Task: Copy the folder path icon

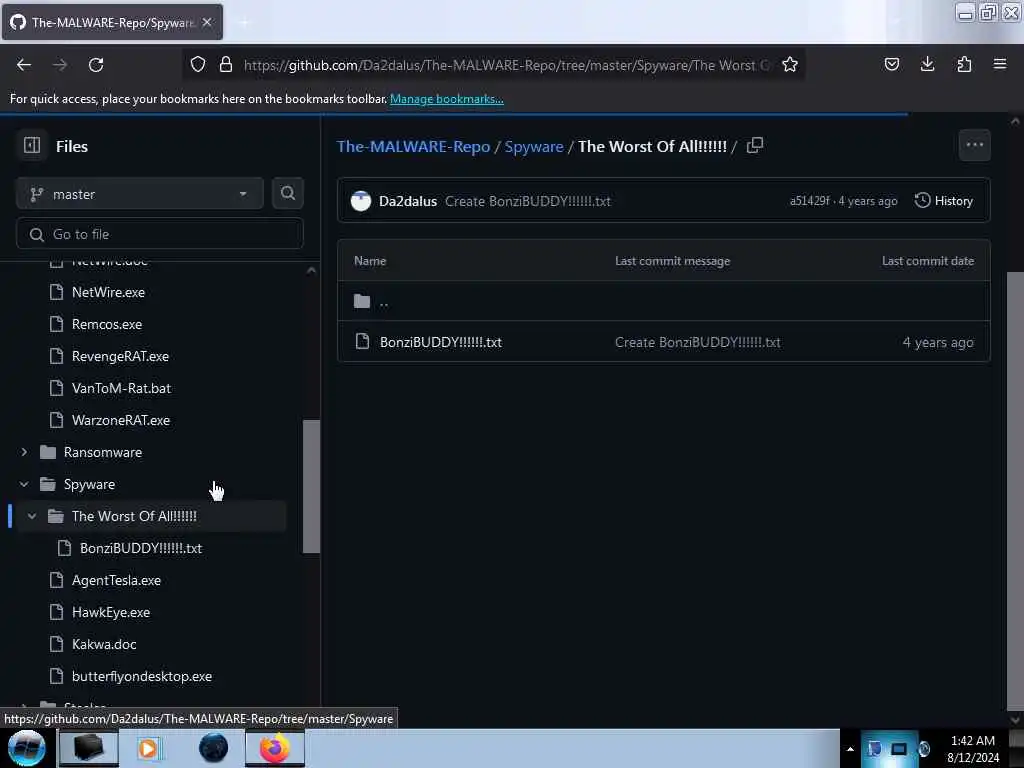Action: click(x=755, y=146)
